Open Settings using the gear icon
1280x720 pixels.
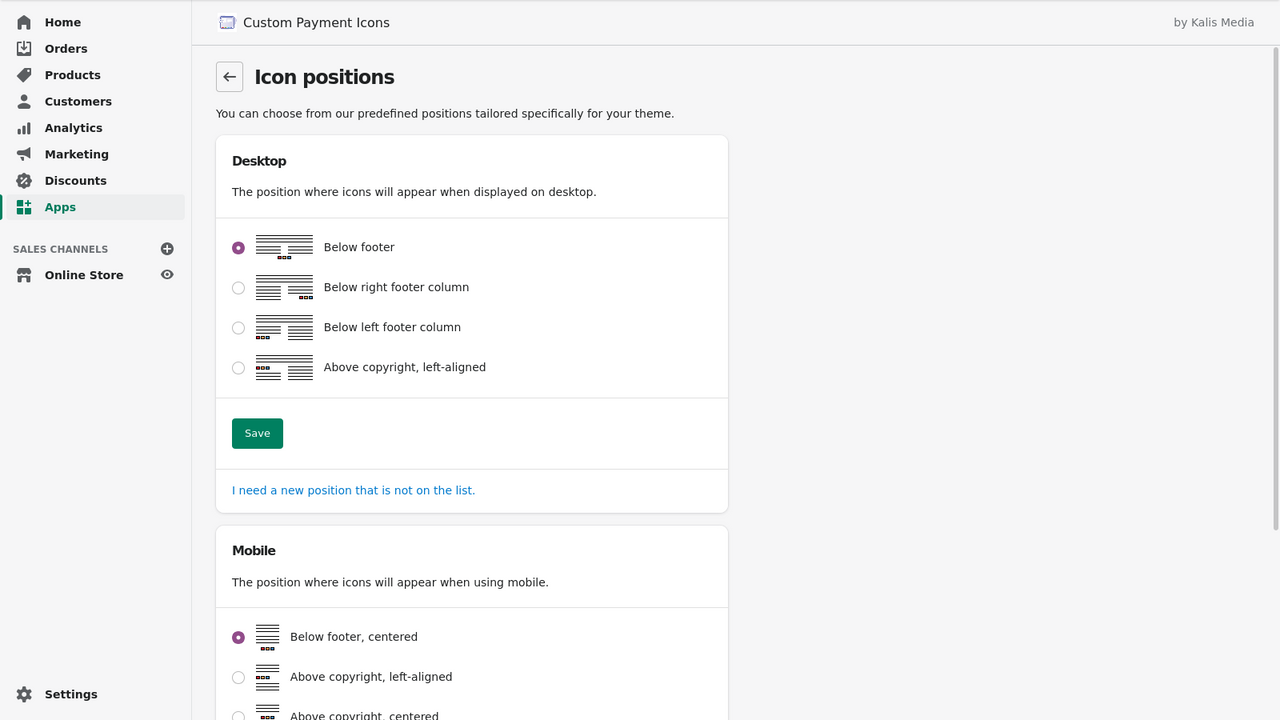click(22, 694)
